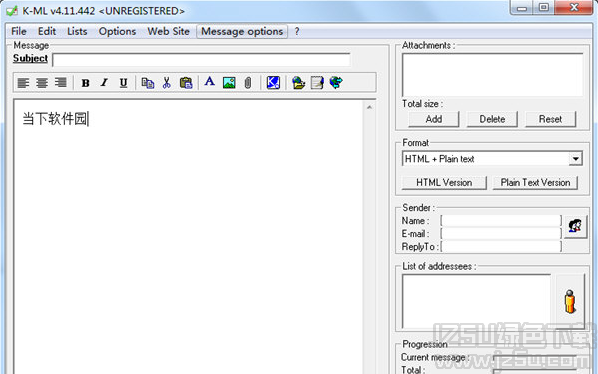Open the Options menu
The image size is (598, 374).
coord(117,31)
